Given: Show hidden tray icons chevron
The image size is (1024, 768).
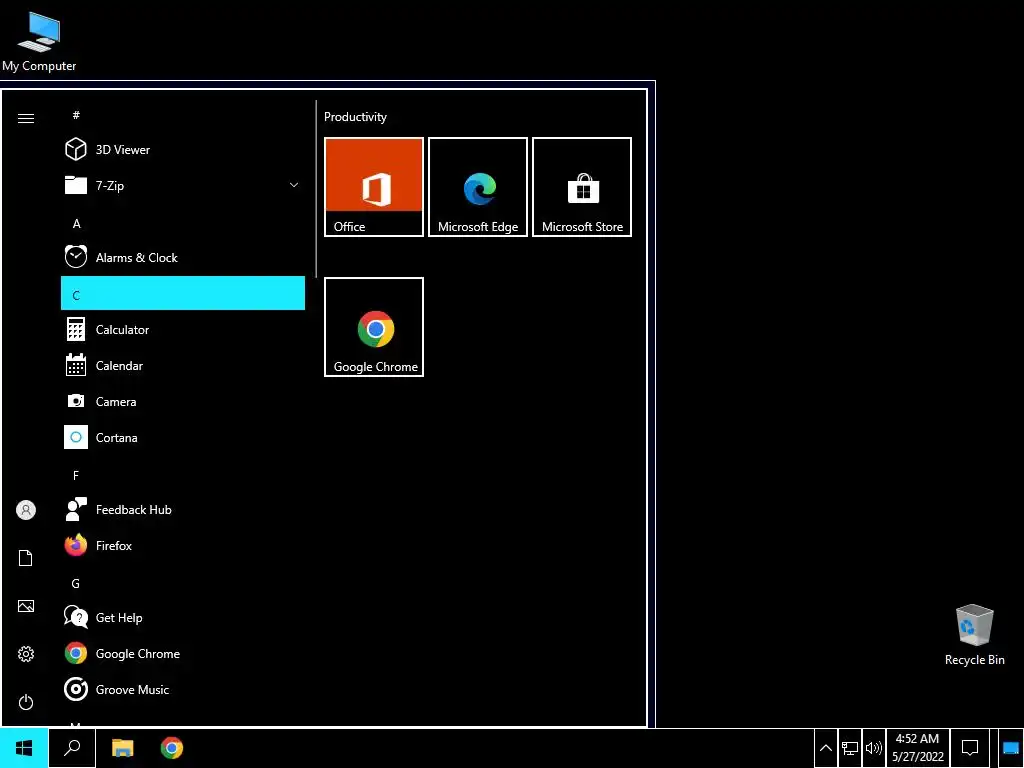Looking at the screenshot, I should coord(825,748).
